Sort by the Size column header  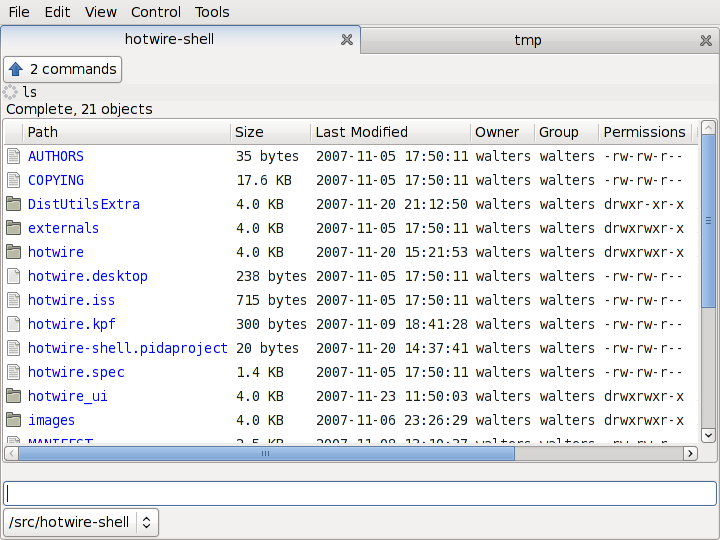tap(270, 132)
